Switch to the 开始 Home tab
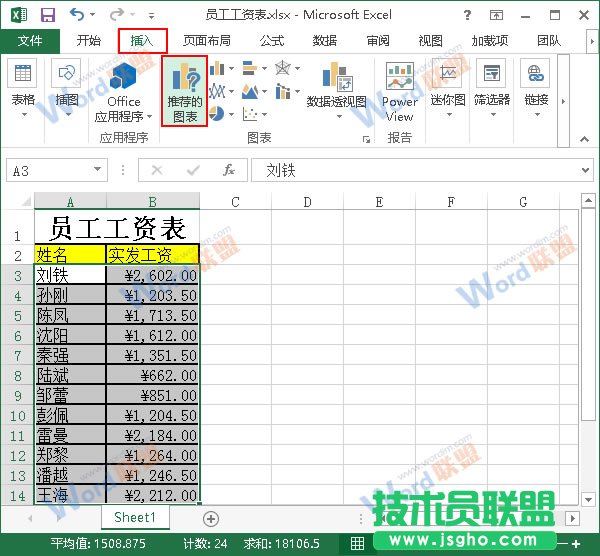 tap(89, 41)
